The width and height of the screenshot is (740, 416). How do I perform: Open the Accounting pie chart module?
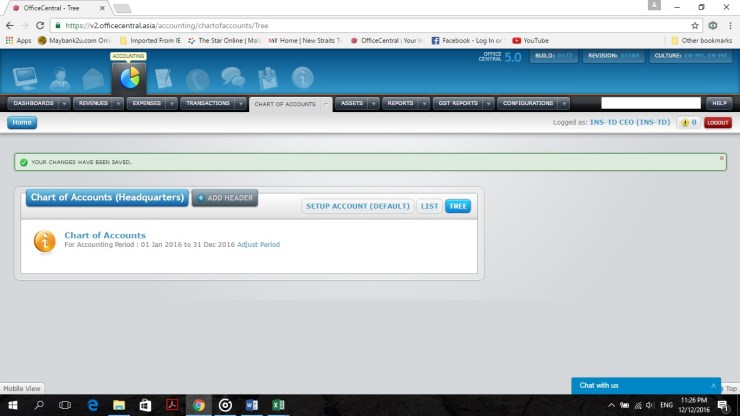(x=129, y=77)
